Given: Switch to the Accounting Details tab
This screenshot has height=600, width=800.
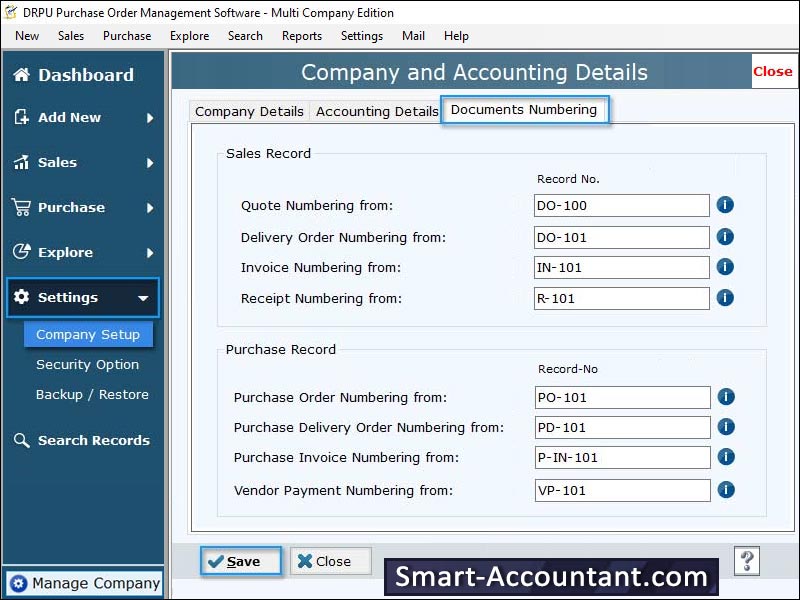Looking at the screenshot, I should (x=376, y=111).
